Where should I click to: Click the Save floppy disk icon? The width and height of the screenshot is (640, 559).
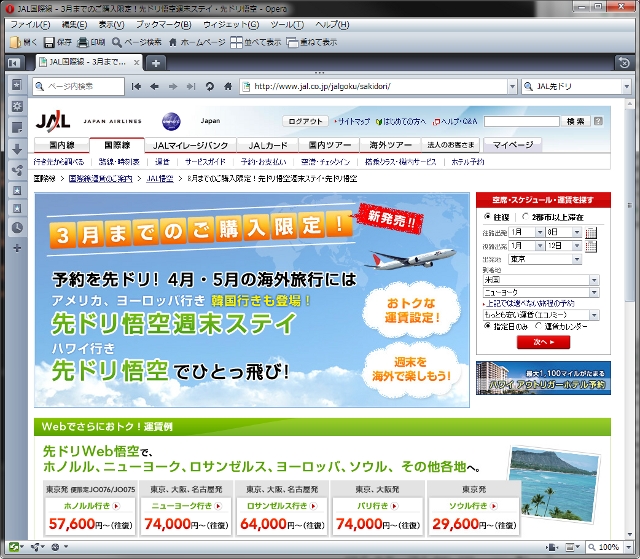tap(49, 42)
